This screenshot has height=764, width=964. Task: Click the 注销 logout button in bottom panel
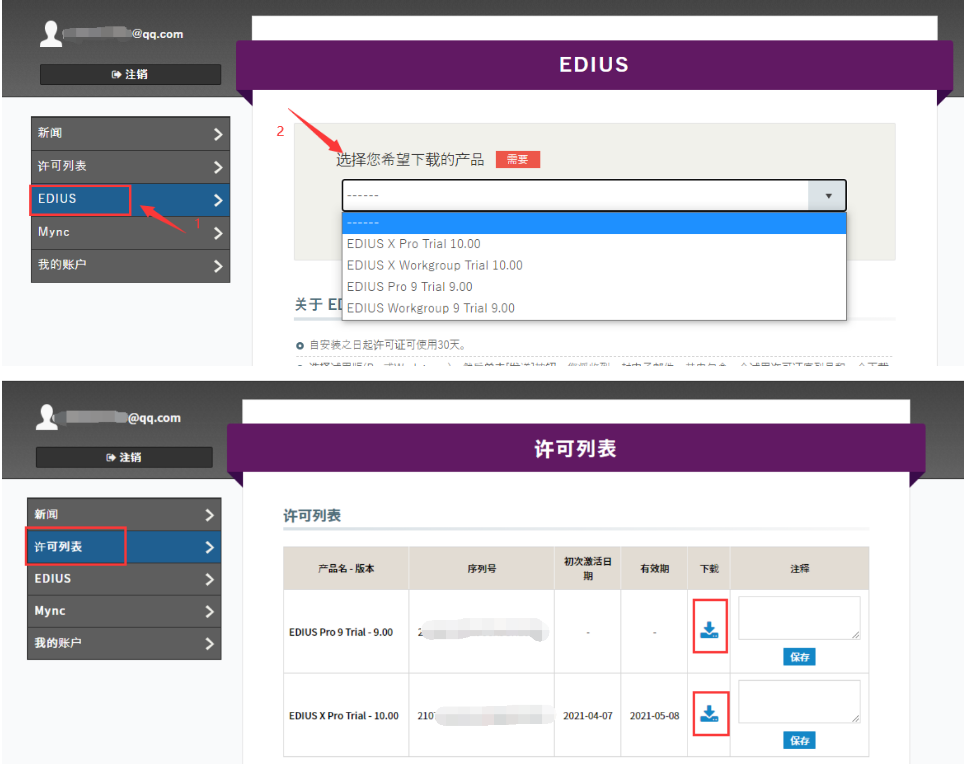coord(124,457)
